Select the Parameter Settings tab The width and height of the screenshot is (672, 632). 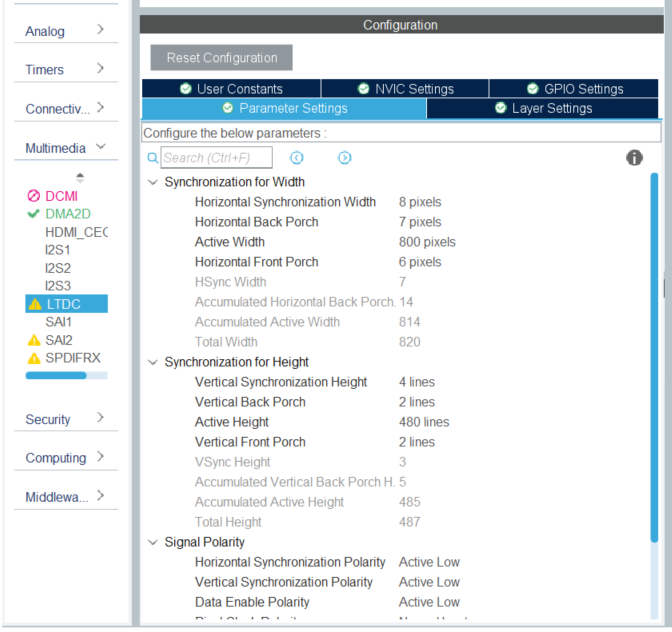284,108
